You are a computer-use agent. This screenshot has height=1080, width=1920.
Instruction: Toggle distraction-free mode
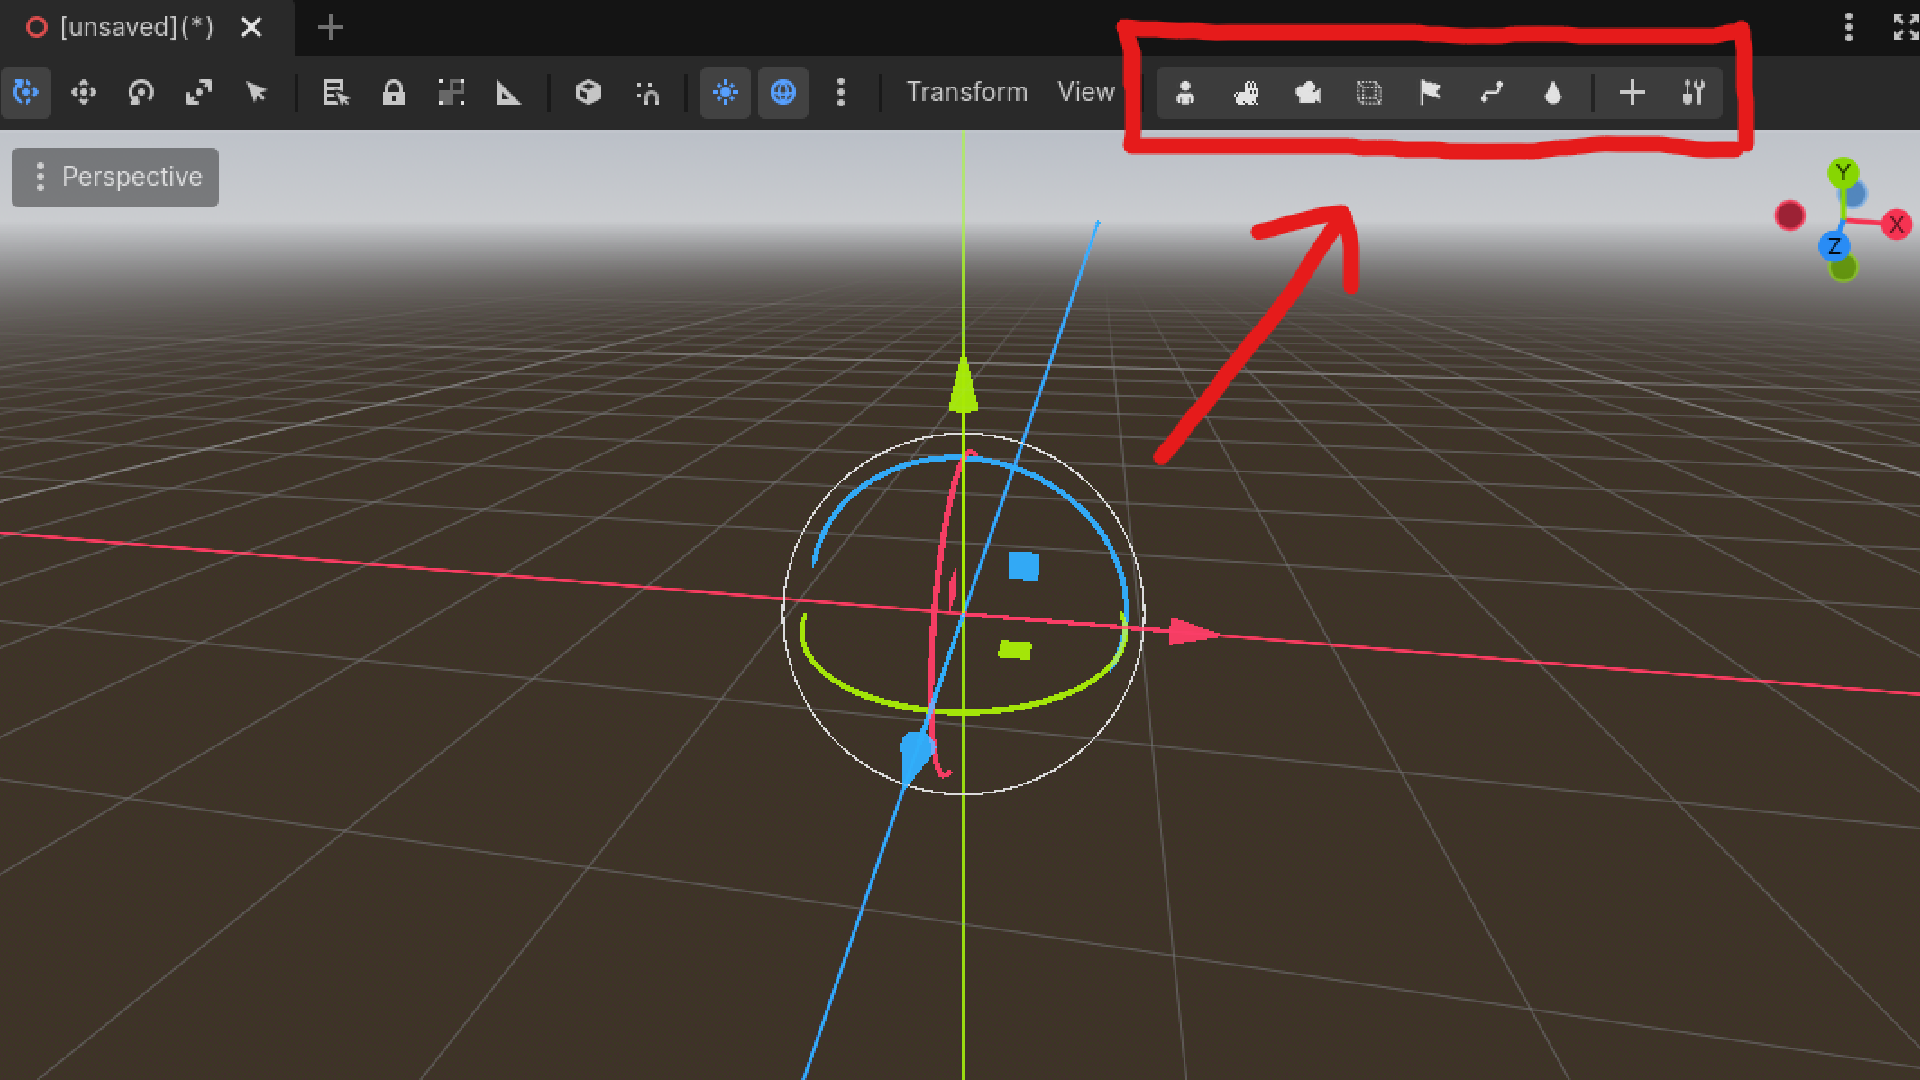1906,27
